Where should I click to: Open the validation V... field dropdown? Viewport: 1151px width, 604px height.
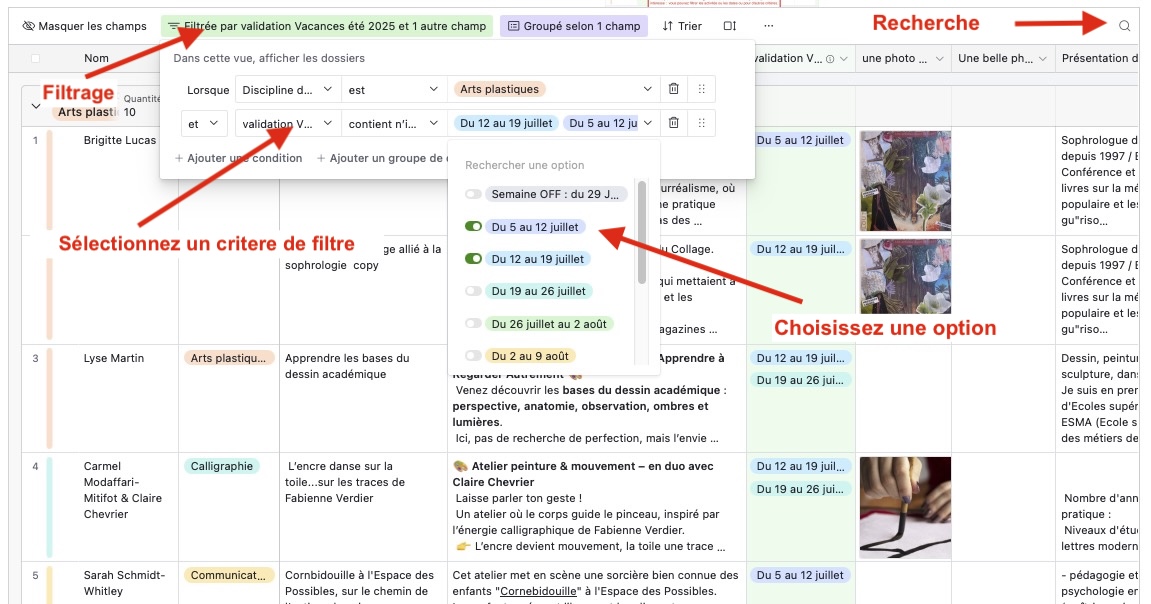click(288, 123)
